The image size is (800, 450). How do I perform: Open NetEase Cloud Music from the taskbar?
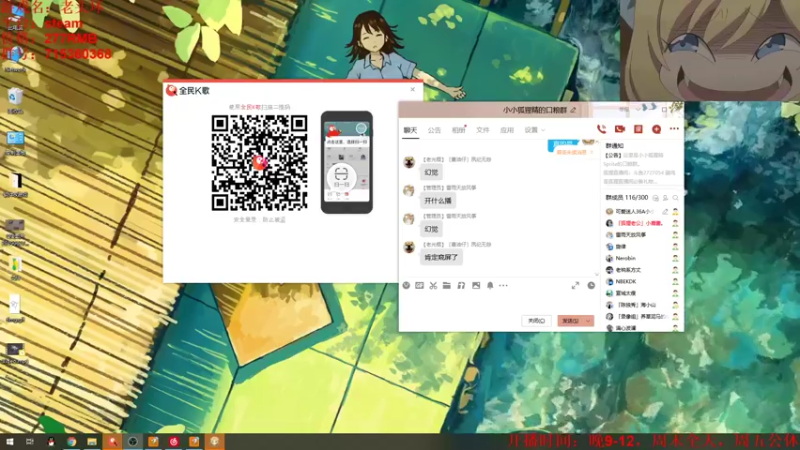(x=173, y=442)
